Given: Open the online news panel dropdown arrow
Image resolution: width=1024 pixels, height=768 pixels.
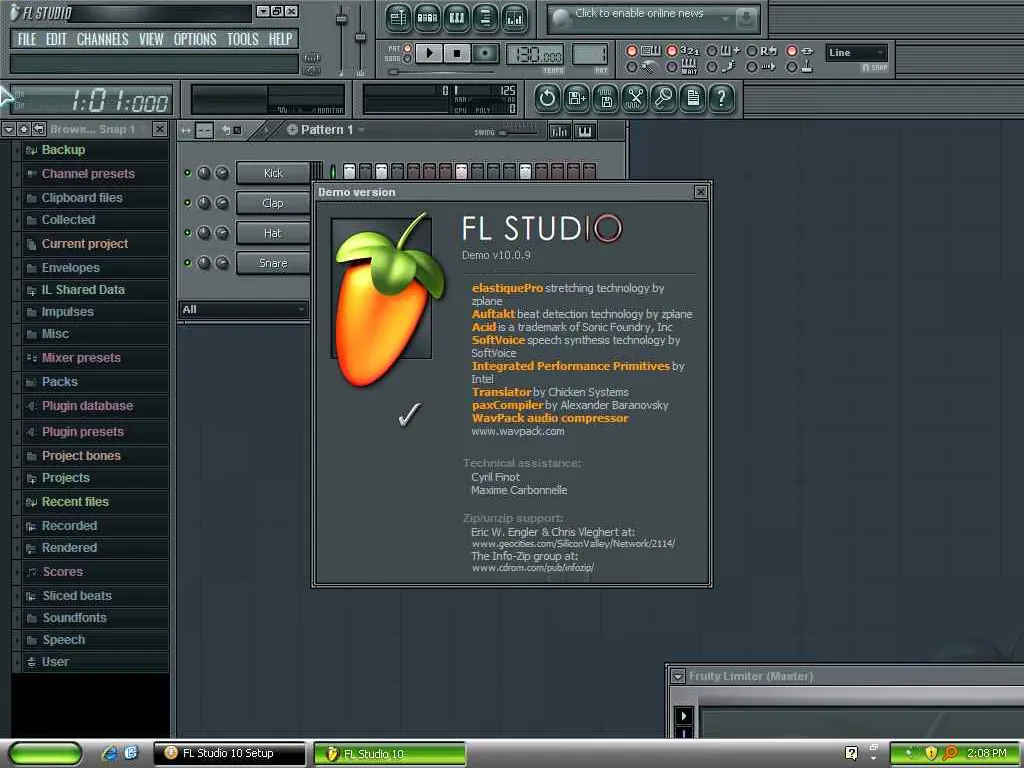Looking at the screenshot, I should [724, 19].
